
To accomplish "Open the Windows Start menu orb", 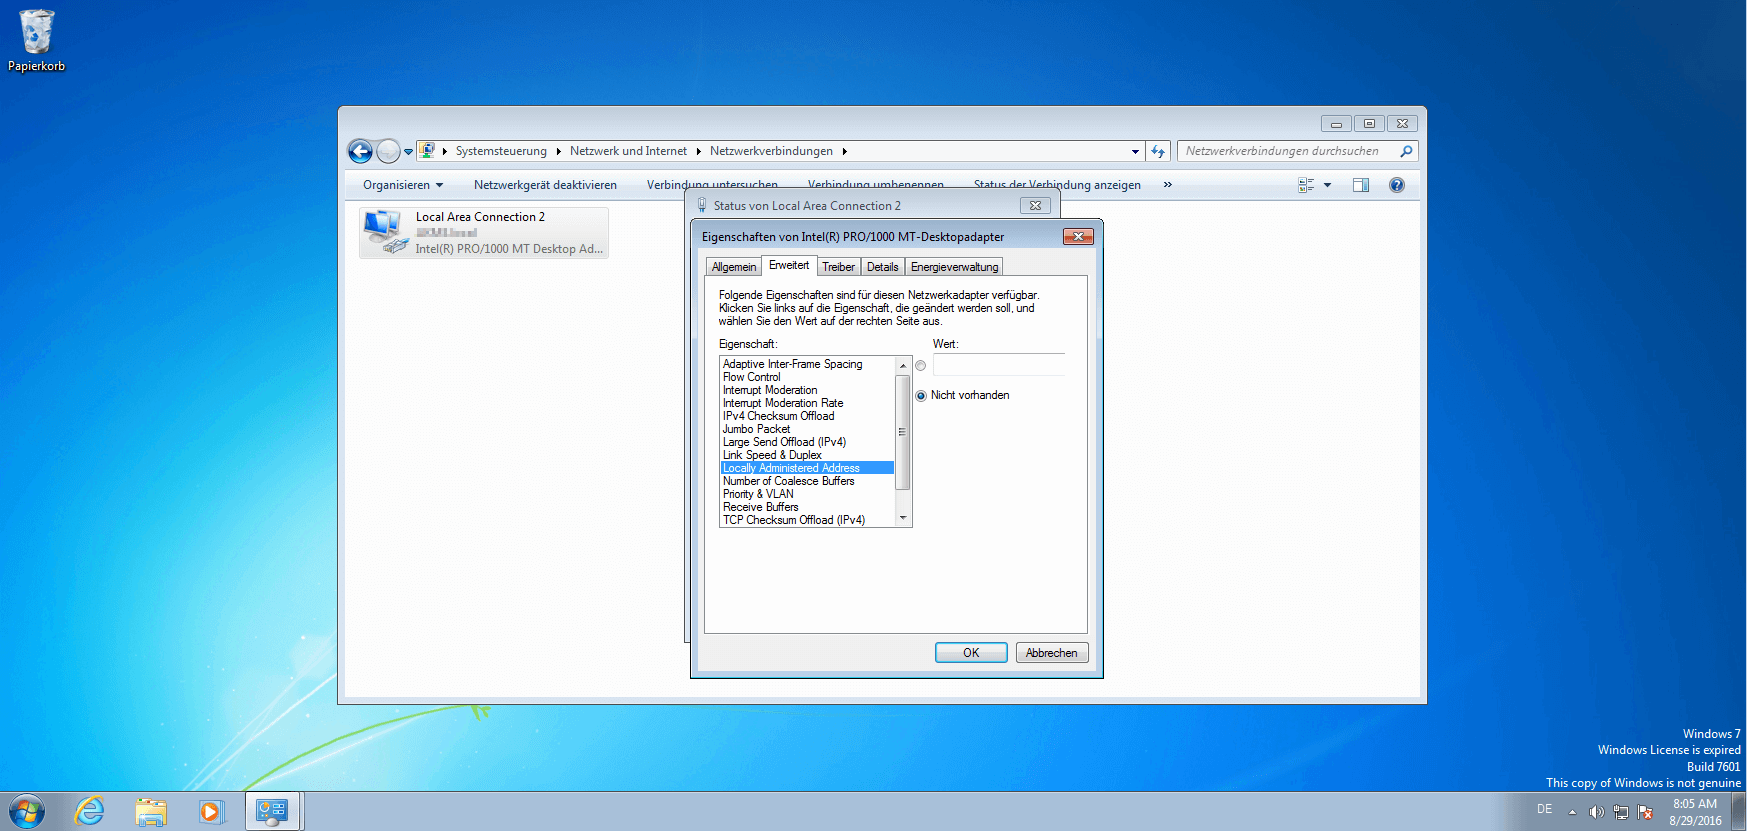I will [27, 811].
